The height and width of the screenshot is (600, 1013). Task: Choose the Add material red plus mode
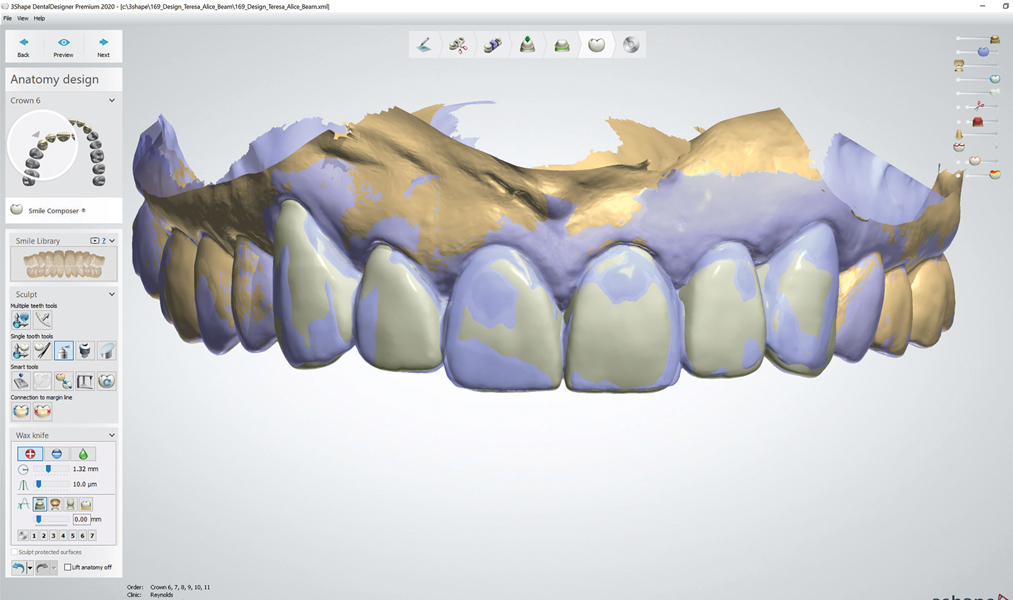(x=30, y=454)
